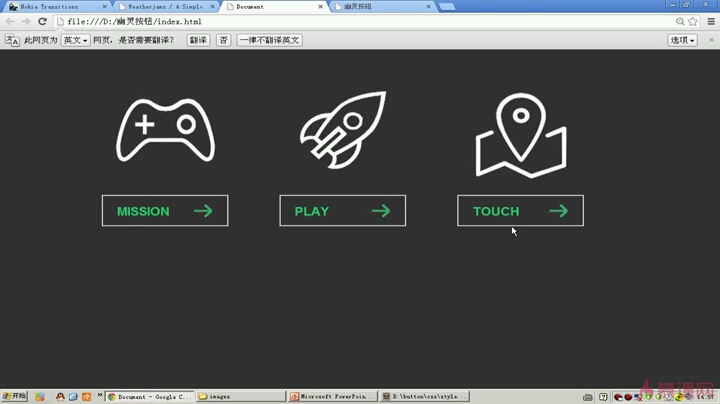Click the QQ penguin icon in quick launch
The height and width of the screenshot is (404, 720).
60,397
